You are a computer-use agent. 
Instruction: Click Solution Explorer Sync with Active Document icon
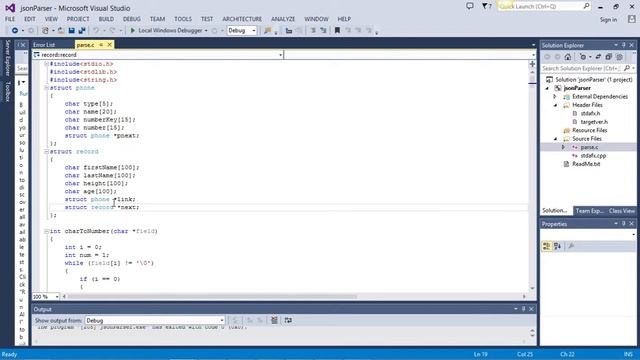(598, 57)
